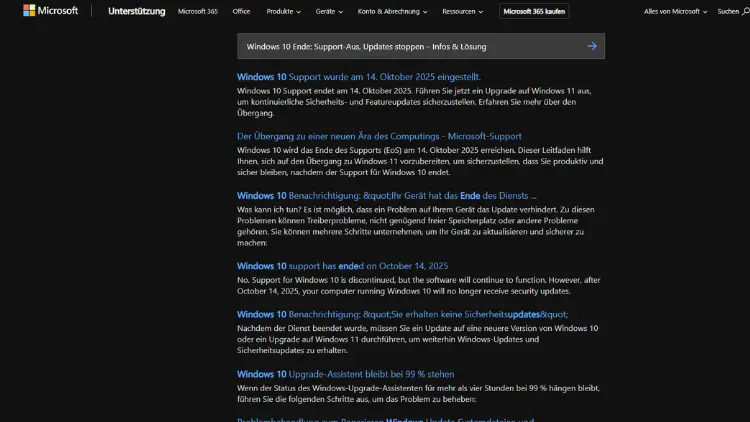Expand the Geräte dropdown menu
This screenshot has height=422, width=750.
pos(329,11)
